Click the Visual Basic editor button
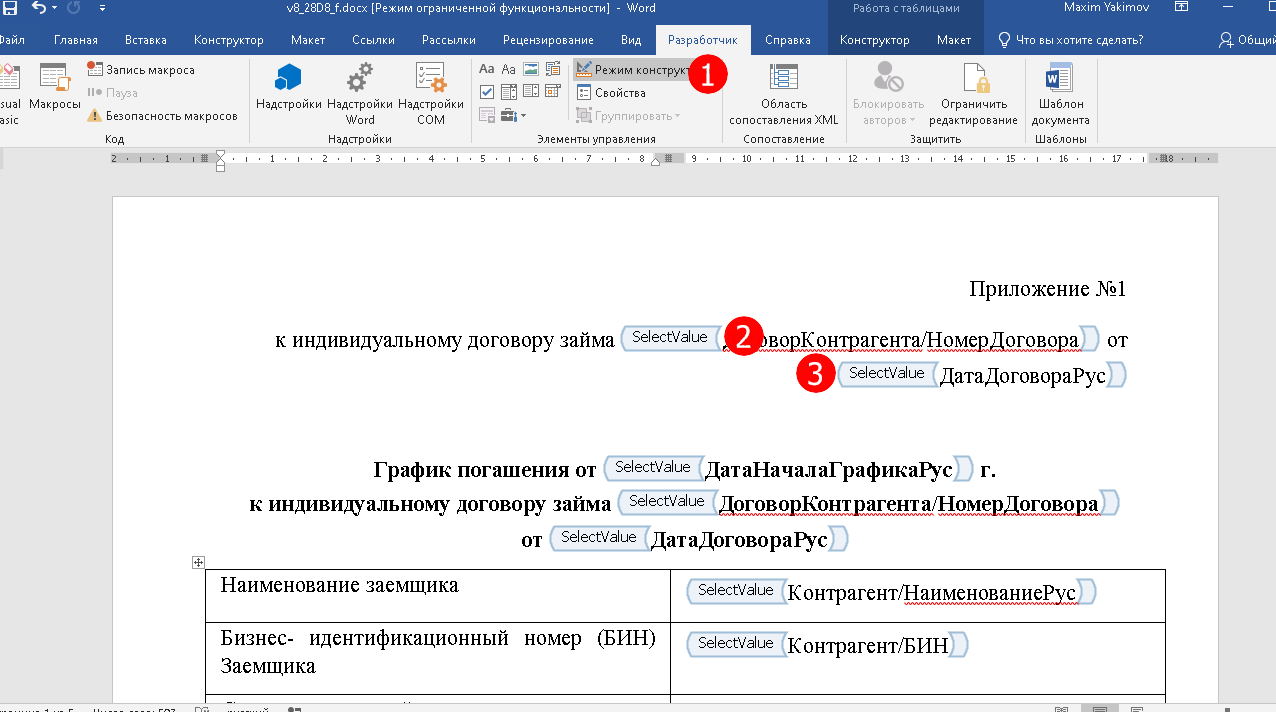1276x712 pixels. point(9,93)
